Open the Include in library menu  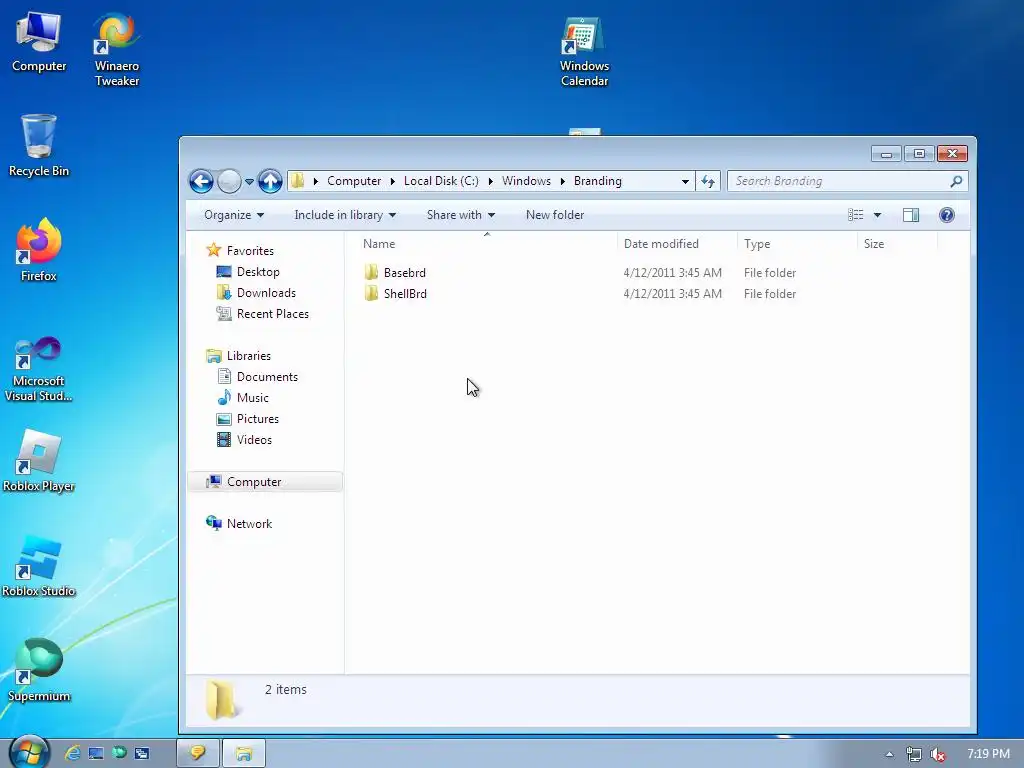[345, 215]
